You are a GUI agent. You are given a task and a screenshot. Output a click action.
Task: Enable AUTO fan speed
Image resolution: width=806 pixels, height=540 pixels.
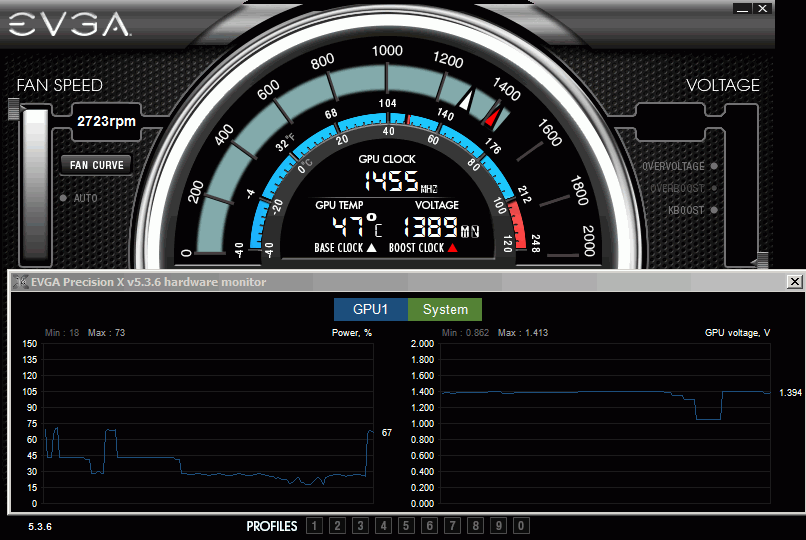point(79,198)
